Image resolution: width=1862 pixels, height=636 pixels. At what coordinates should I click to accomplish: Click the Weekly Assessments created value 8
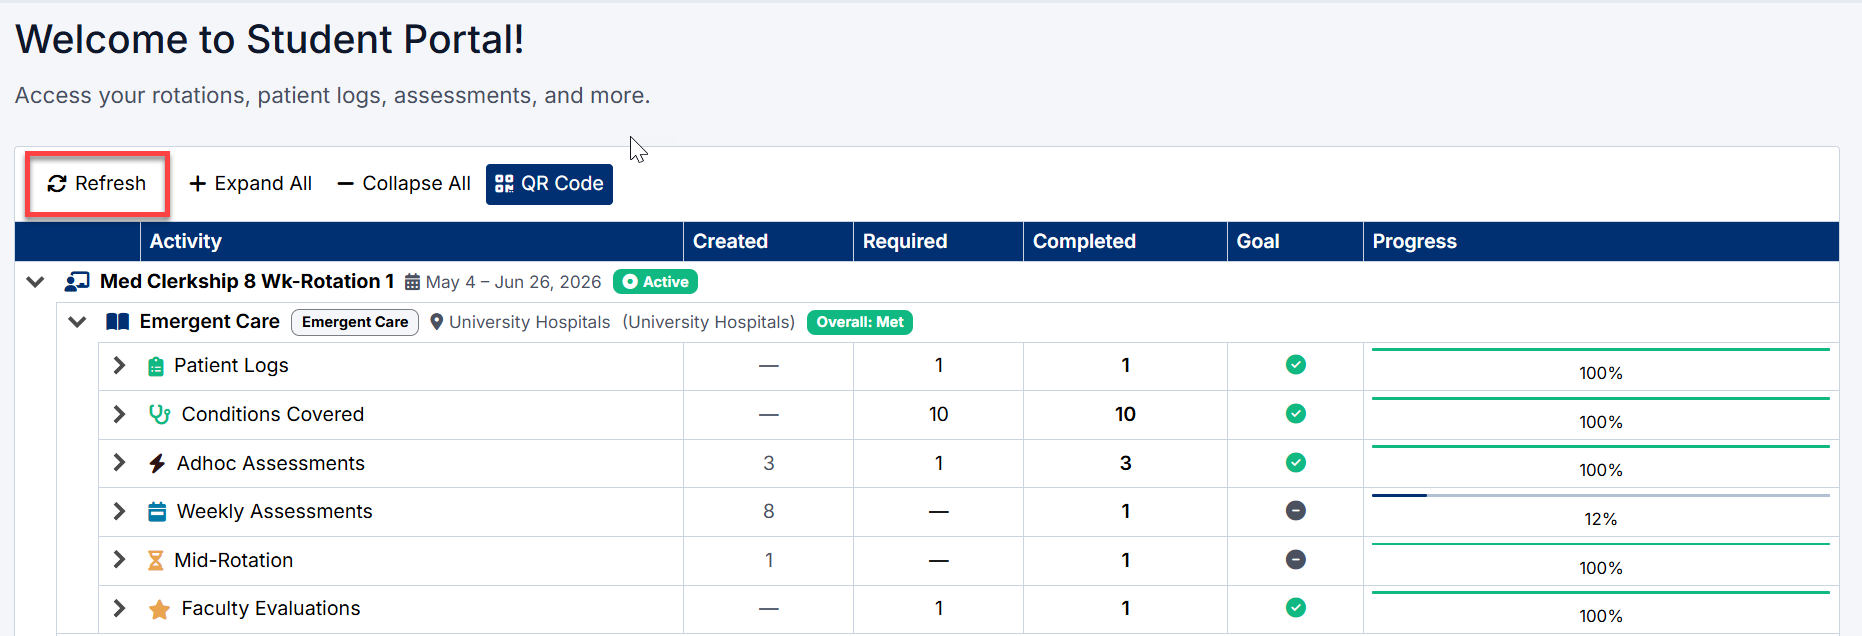769,511
